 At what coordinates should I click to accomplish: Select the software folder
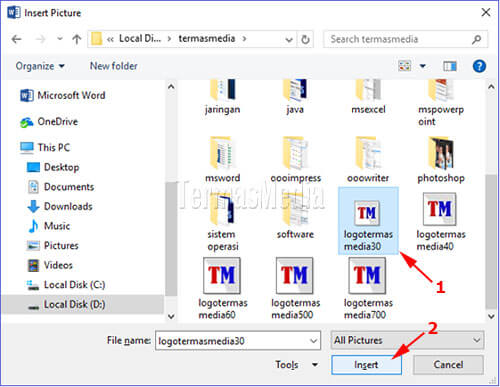pos(295,217)
